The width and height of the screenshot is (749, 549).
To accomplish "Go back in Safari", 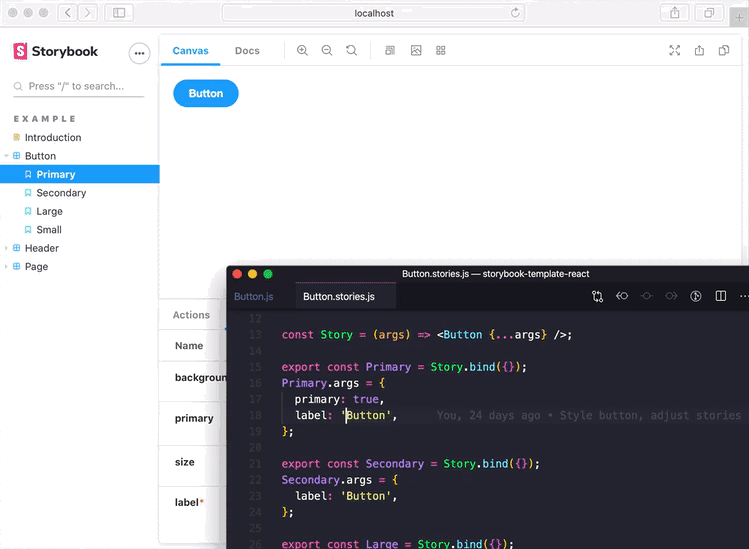I will tap(68, 13).
